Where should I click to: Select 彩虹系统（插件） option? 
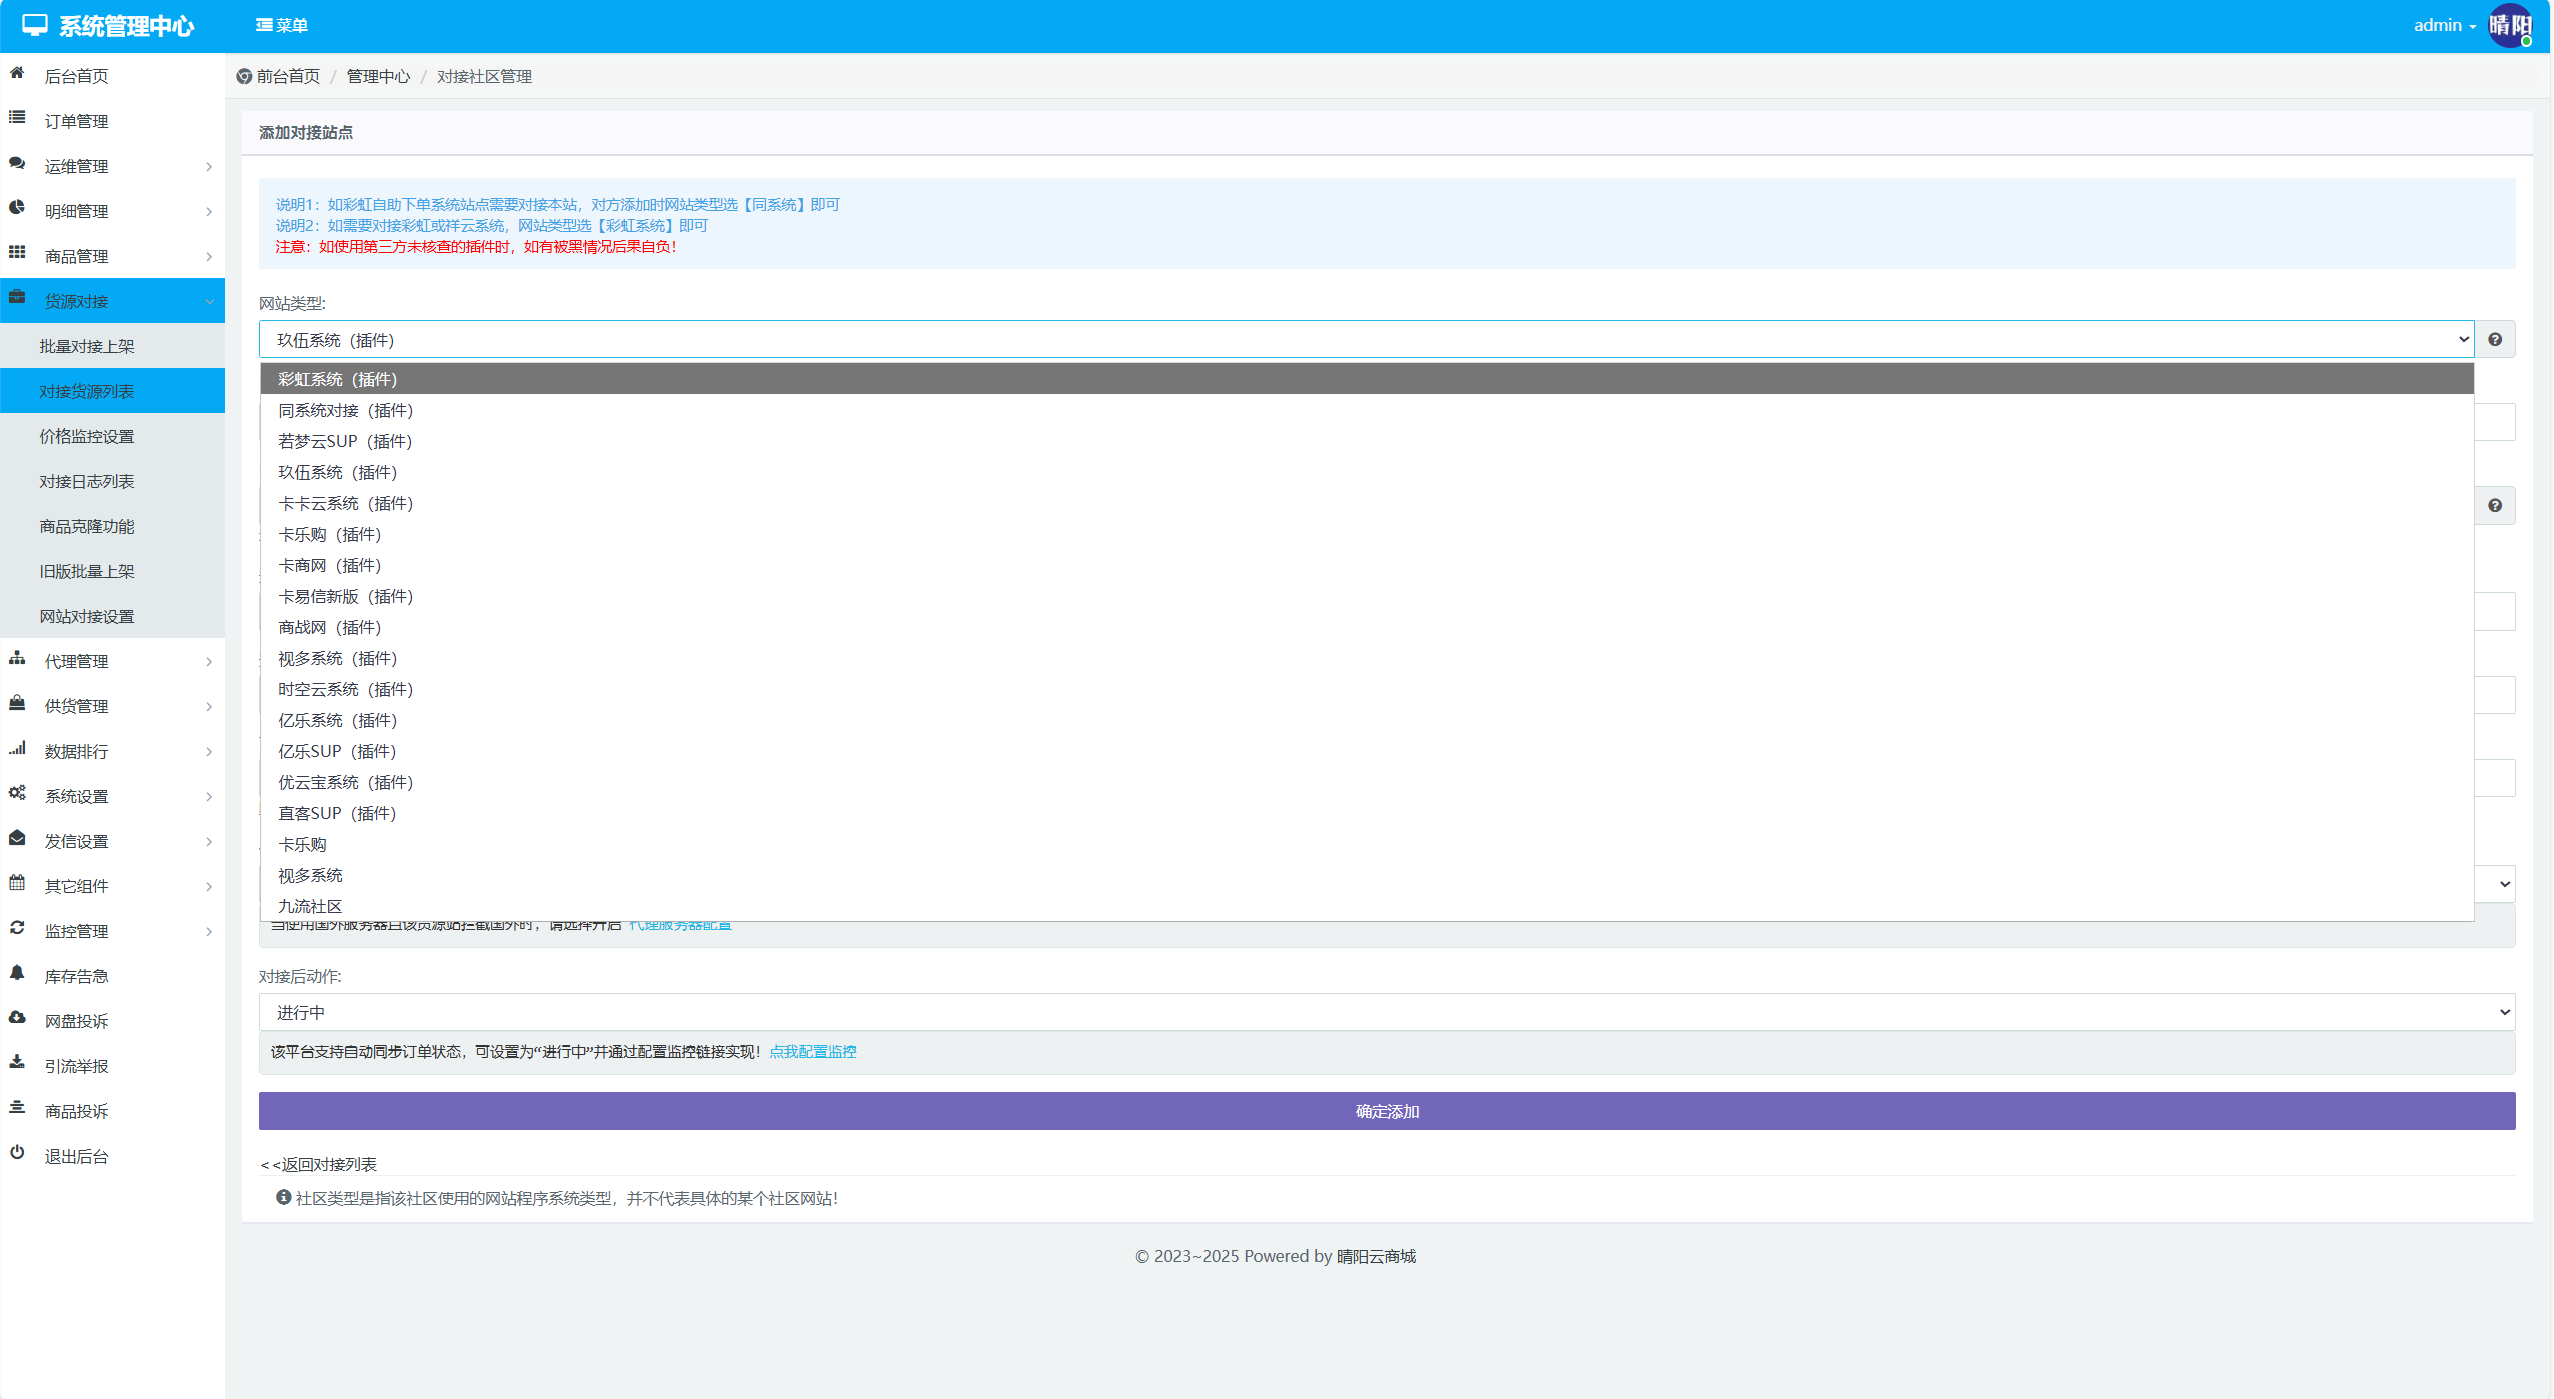coord(1367,379)
